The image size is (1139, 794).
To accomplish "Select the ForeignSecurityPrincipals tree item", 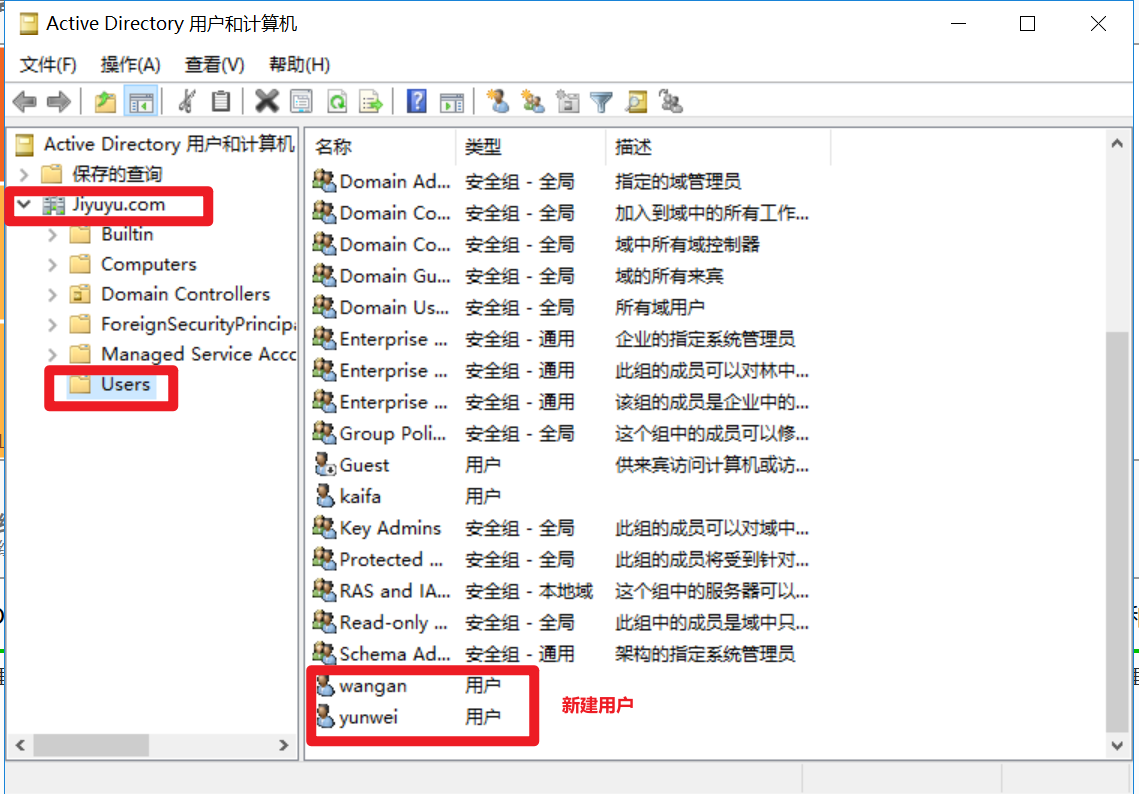I will pyautogui.click(x=198, y=324).
